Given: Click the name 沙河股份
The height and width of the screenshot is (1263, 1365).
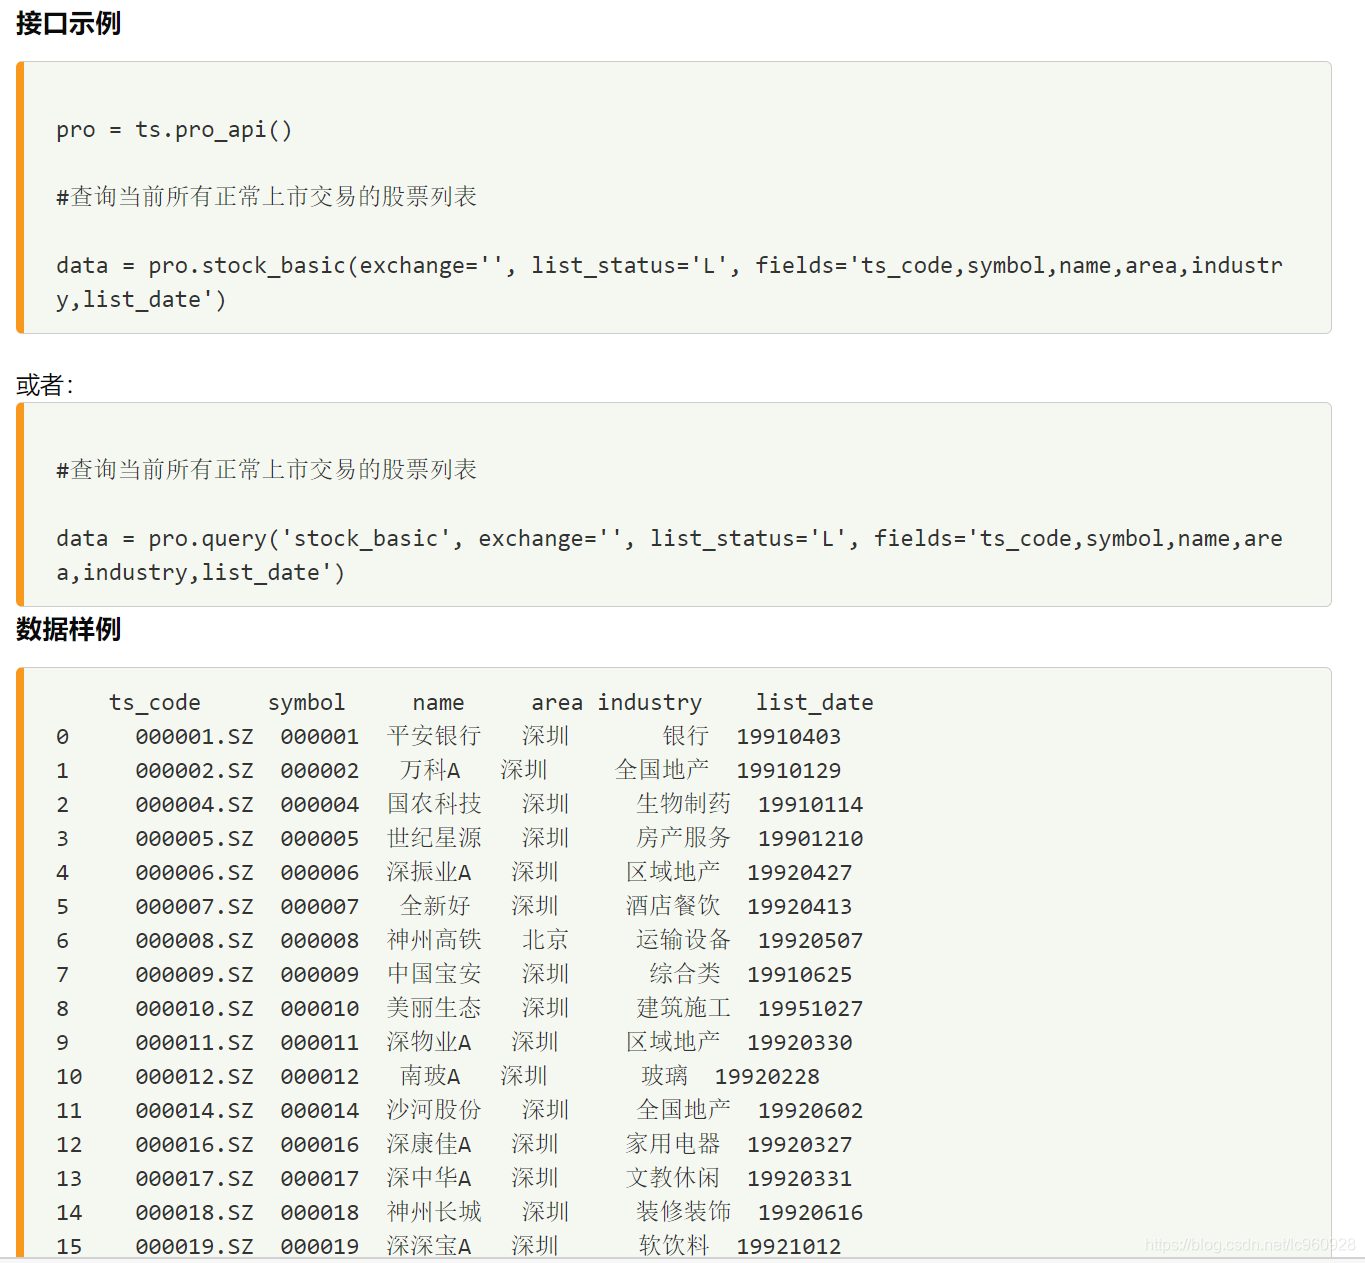Looking at the screenshot, I should point(434,1111).
